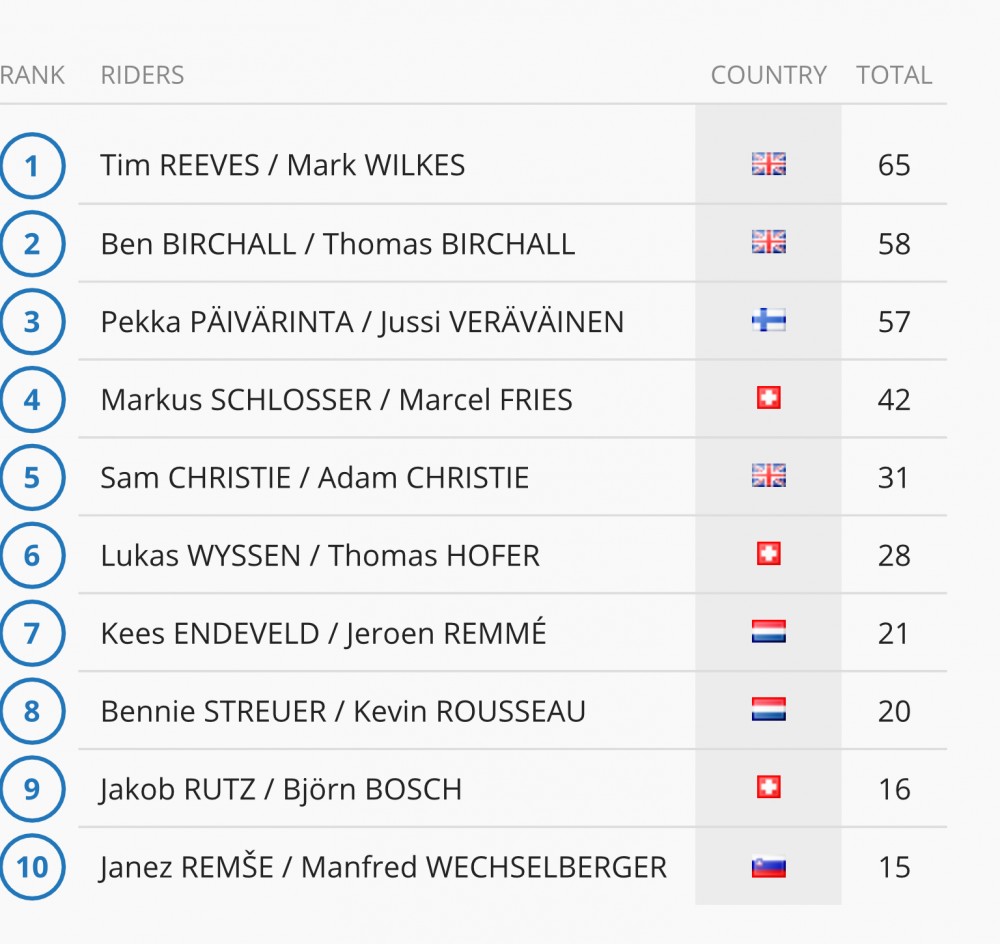Sort by the COUNTRY column header
Screen dimensions: 1000x944
coord(768,75)
